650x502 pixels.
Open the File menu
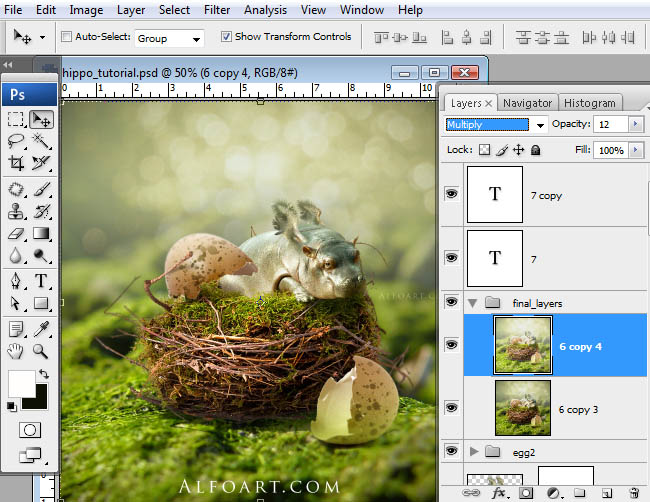13,10
